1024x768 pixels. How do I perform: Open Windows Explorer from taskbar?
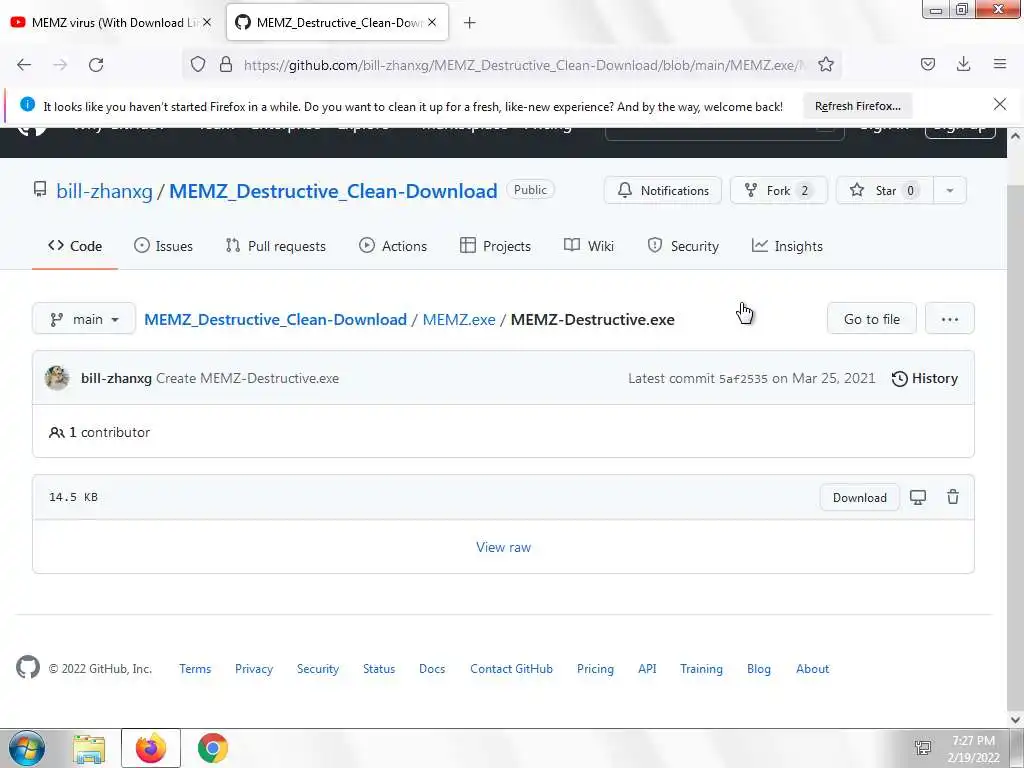click(x=89, y=749)
